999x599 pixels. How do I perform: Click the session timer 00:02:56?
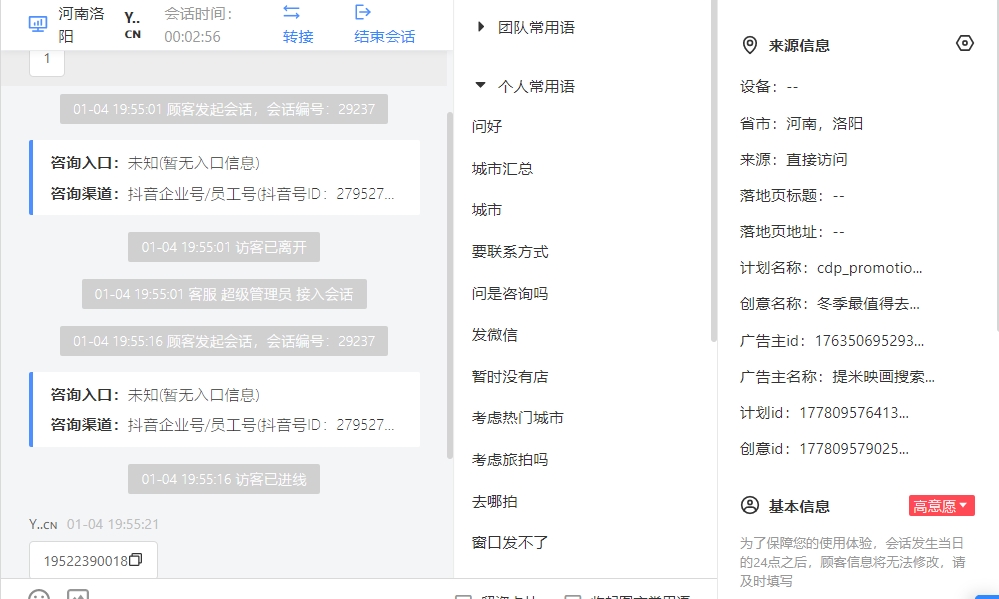[192, 37]
